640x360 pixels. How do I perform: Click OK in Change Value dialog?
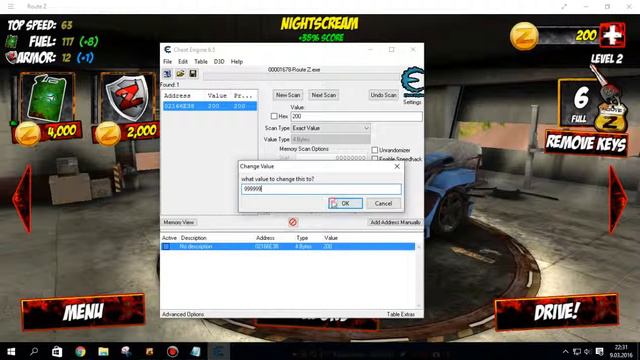(x=345, y=203)
